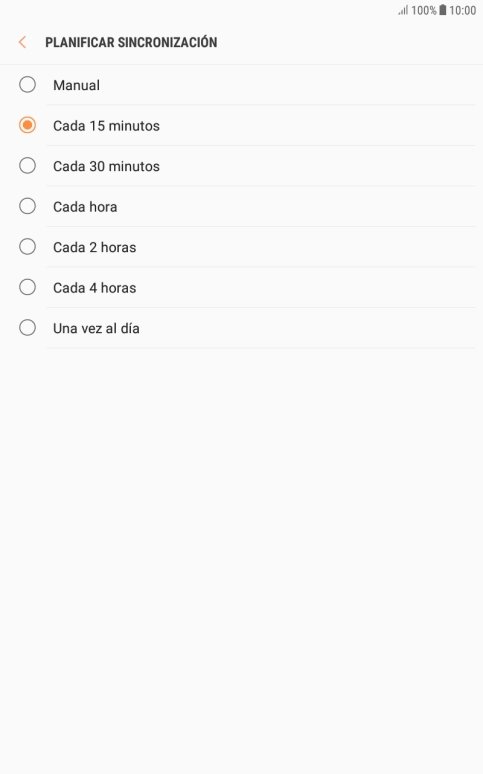Tap the battery icon in status bar
The image size is (483, 774).
pyautogui.click(x=443, y=10)
